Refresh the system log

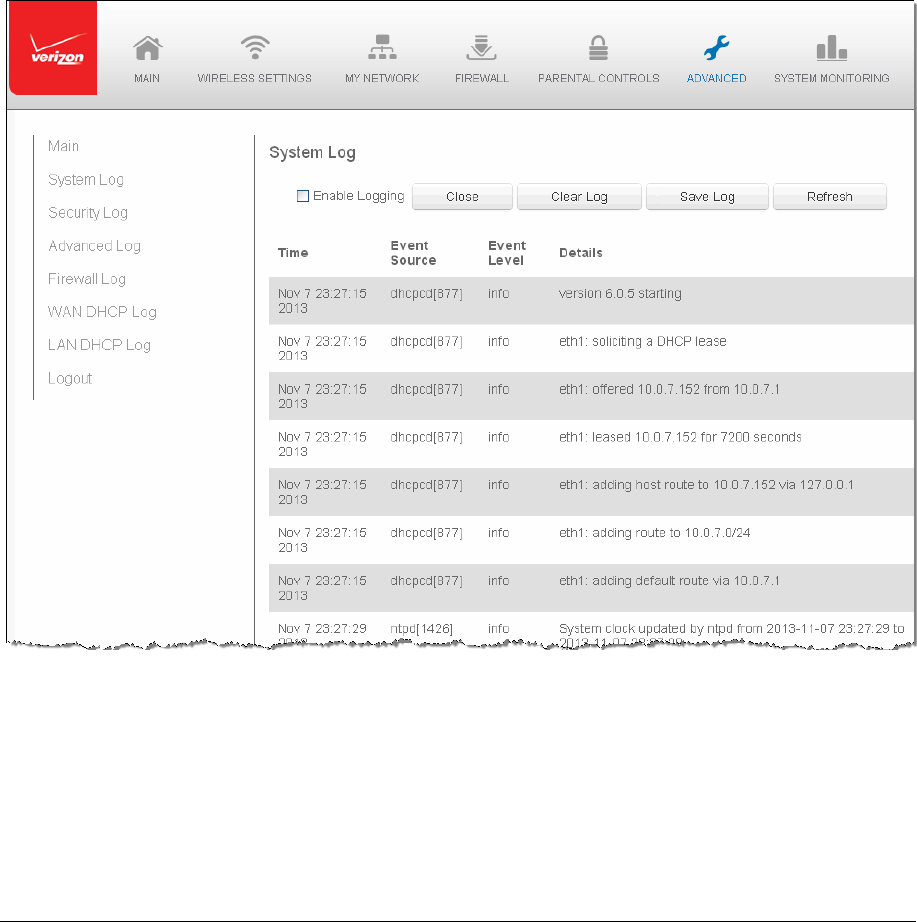[x=829, y=196]
